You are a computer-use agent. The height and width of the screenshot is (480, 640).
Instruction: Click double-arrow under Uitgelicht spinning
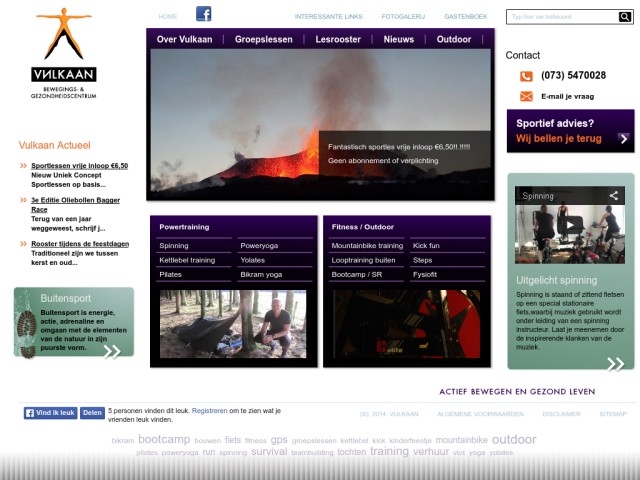[614, 363]
